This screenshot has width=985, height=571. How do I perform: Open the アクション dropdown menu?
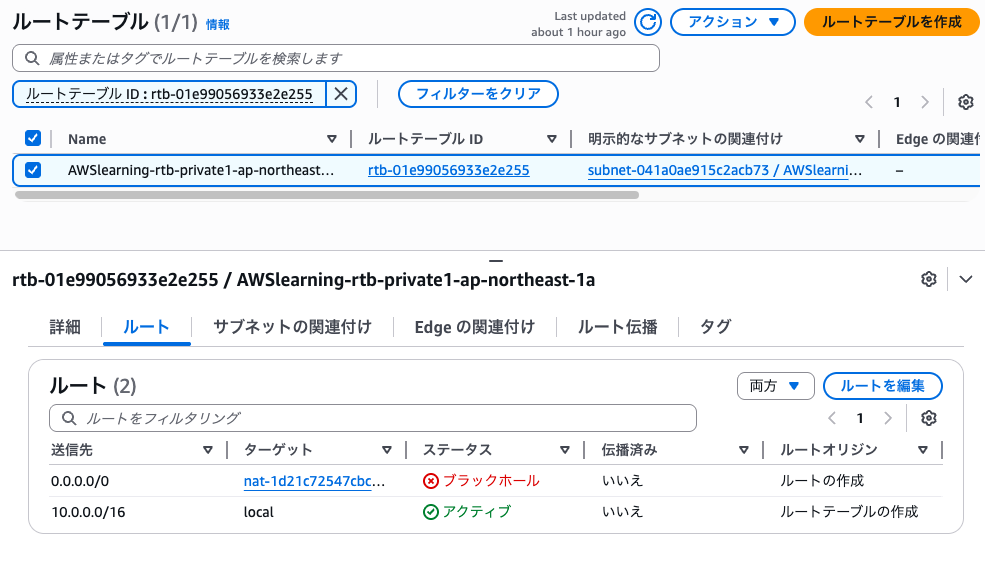point(732,22)
